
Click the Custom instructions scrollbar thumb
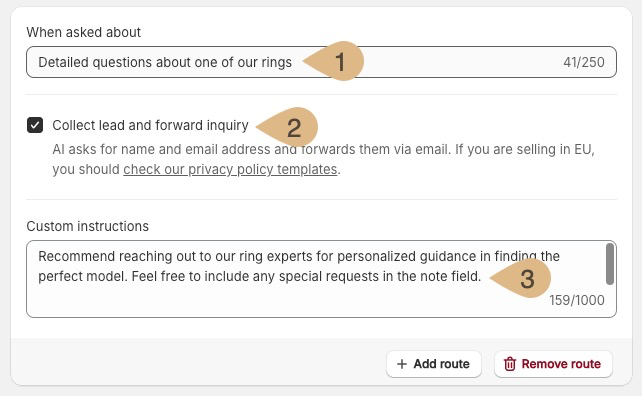pyautogui.click(x=610, y=264)
